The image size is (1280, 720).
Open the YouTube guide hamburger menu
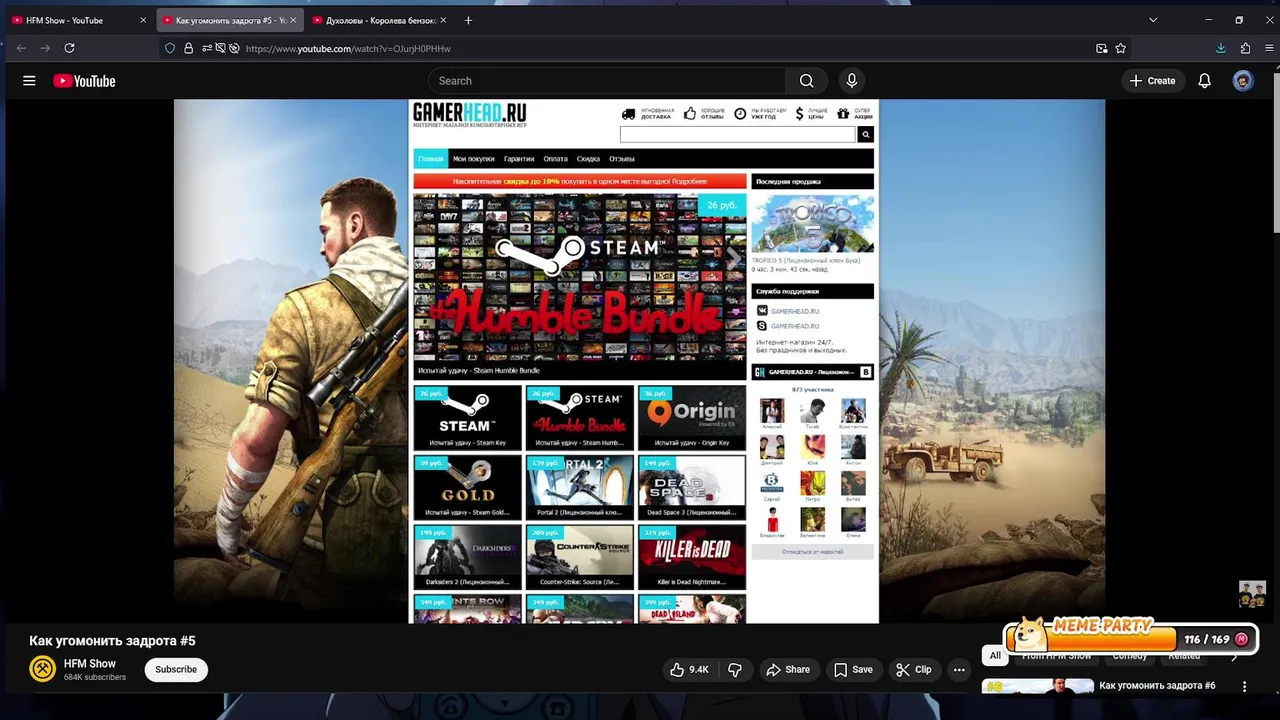pyautogui.click(x=29, y=81)
